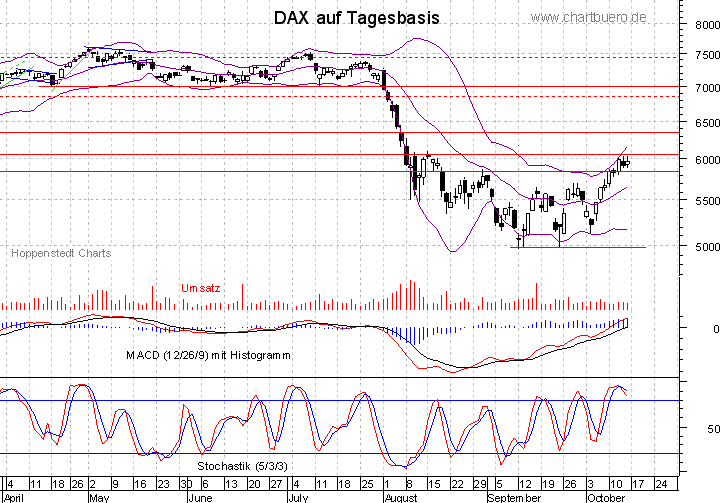The height and width of the screenshot is (503, 723).
Task: Select the date tick labeled 25
Action: tap(367, 485)
